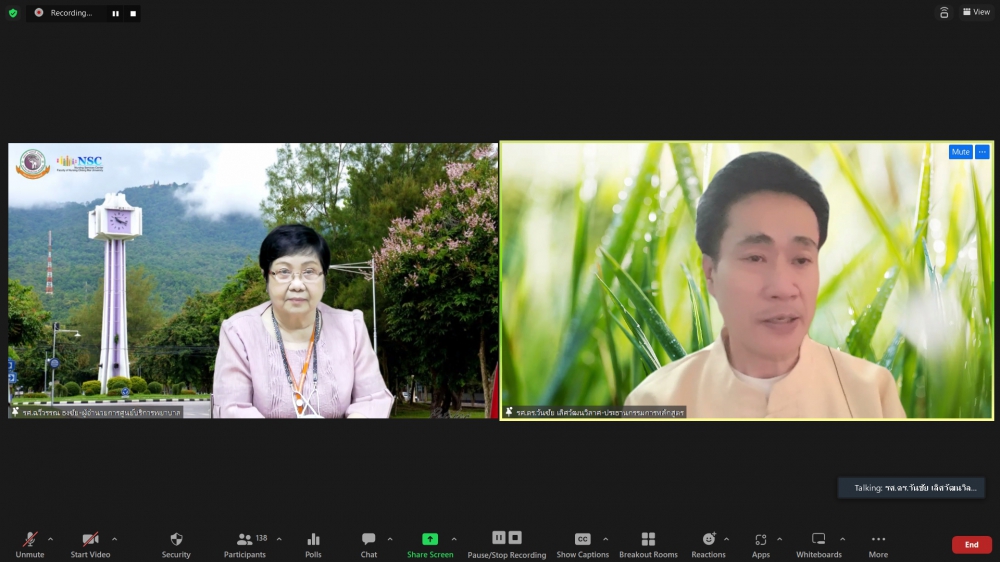The width and height of the screenshot is (1000, 562).
Task: Expand audio options arrow next to Unmute
Action: pyautogui.click(x=51, y=539)
